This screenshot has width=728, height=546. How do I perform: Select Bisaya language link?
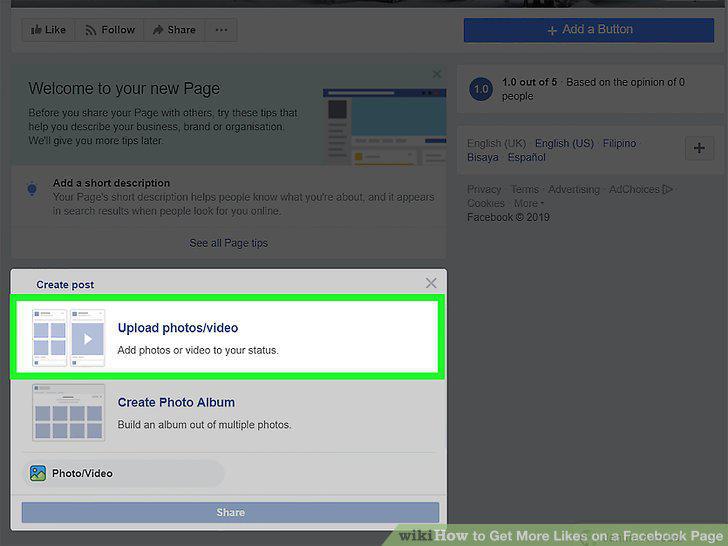click(482, 157)
